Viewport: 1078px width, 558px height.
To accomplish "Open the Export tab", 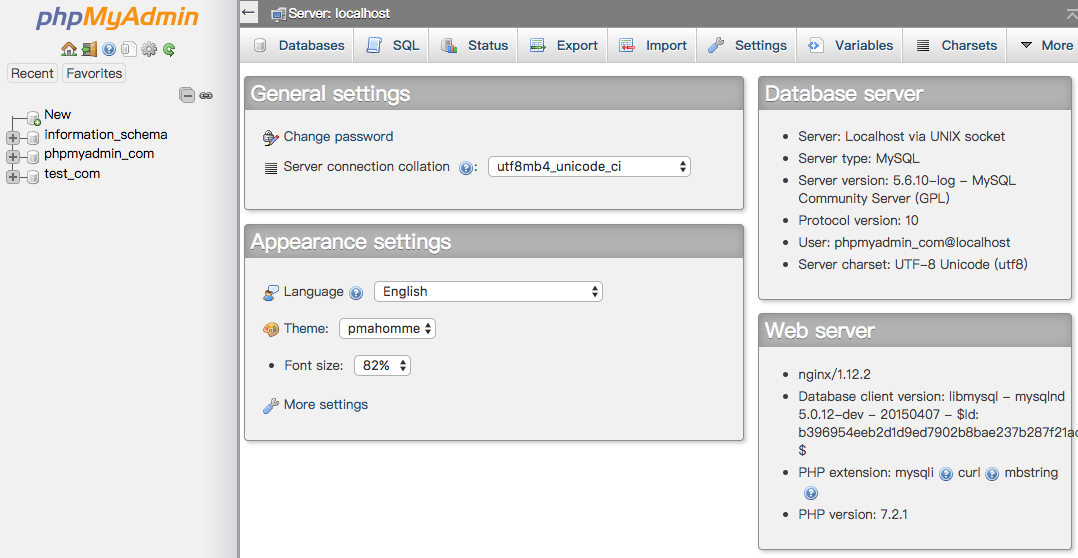I will 564,45.
